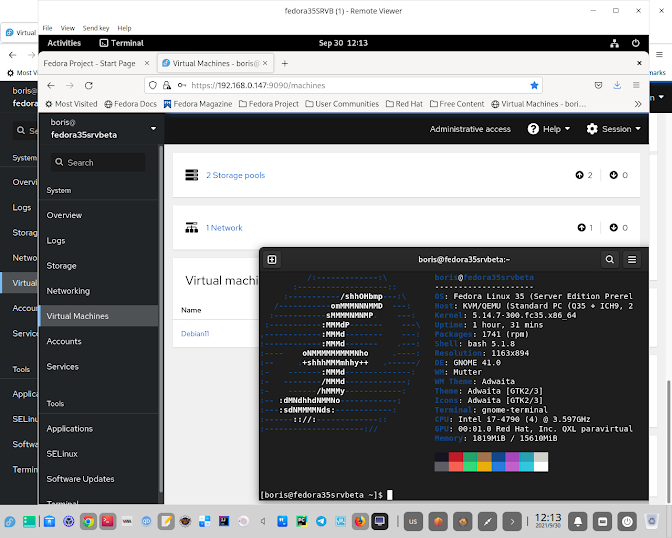
Task: Open the Session dropdown in Cockpit
Action: tap(613, 129)
